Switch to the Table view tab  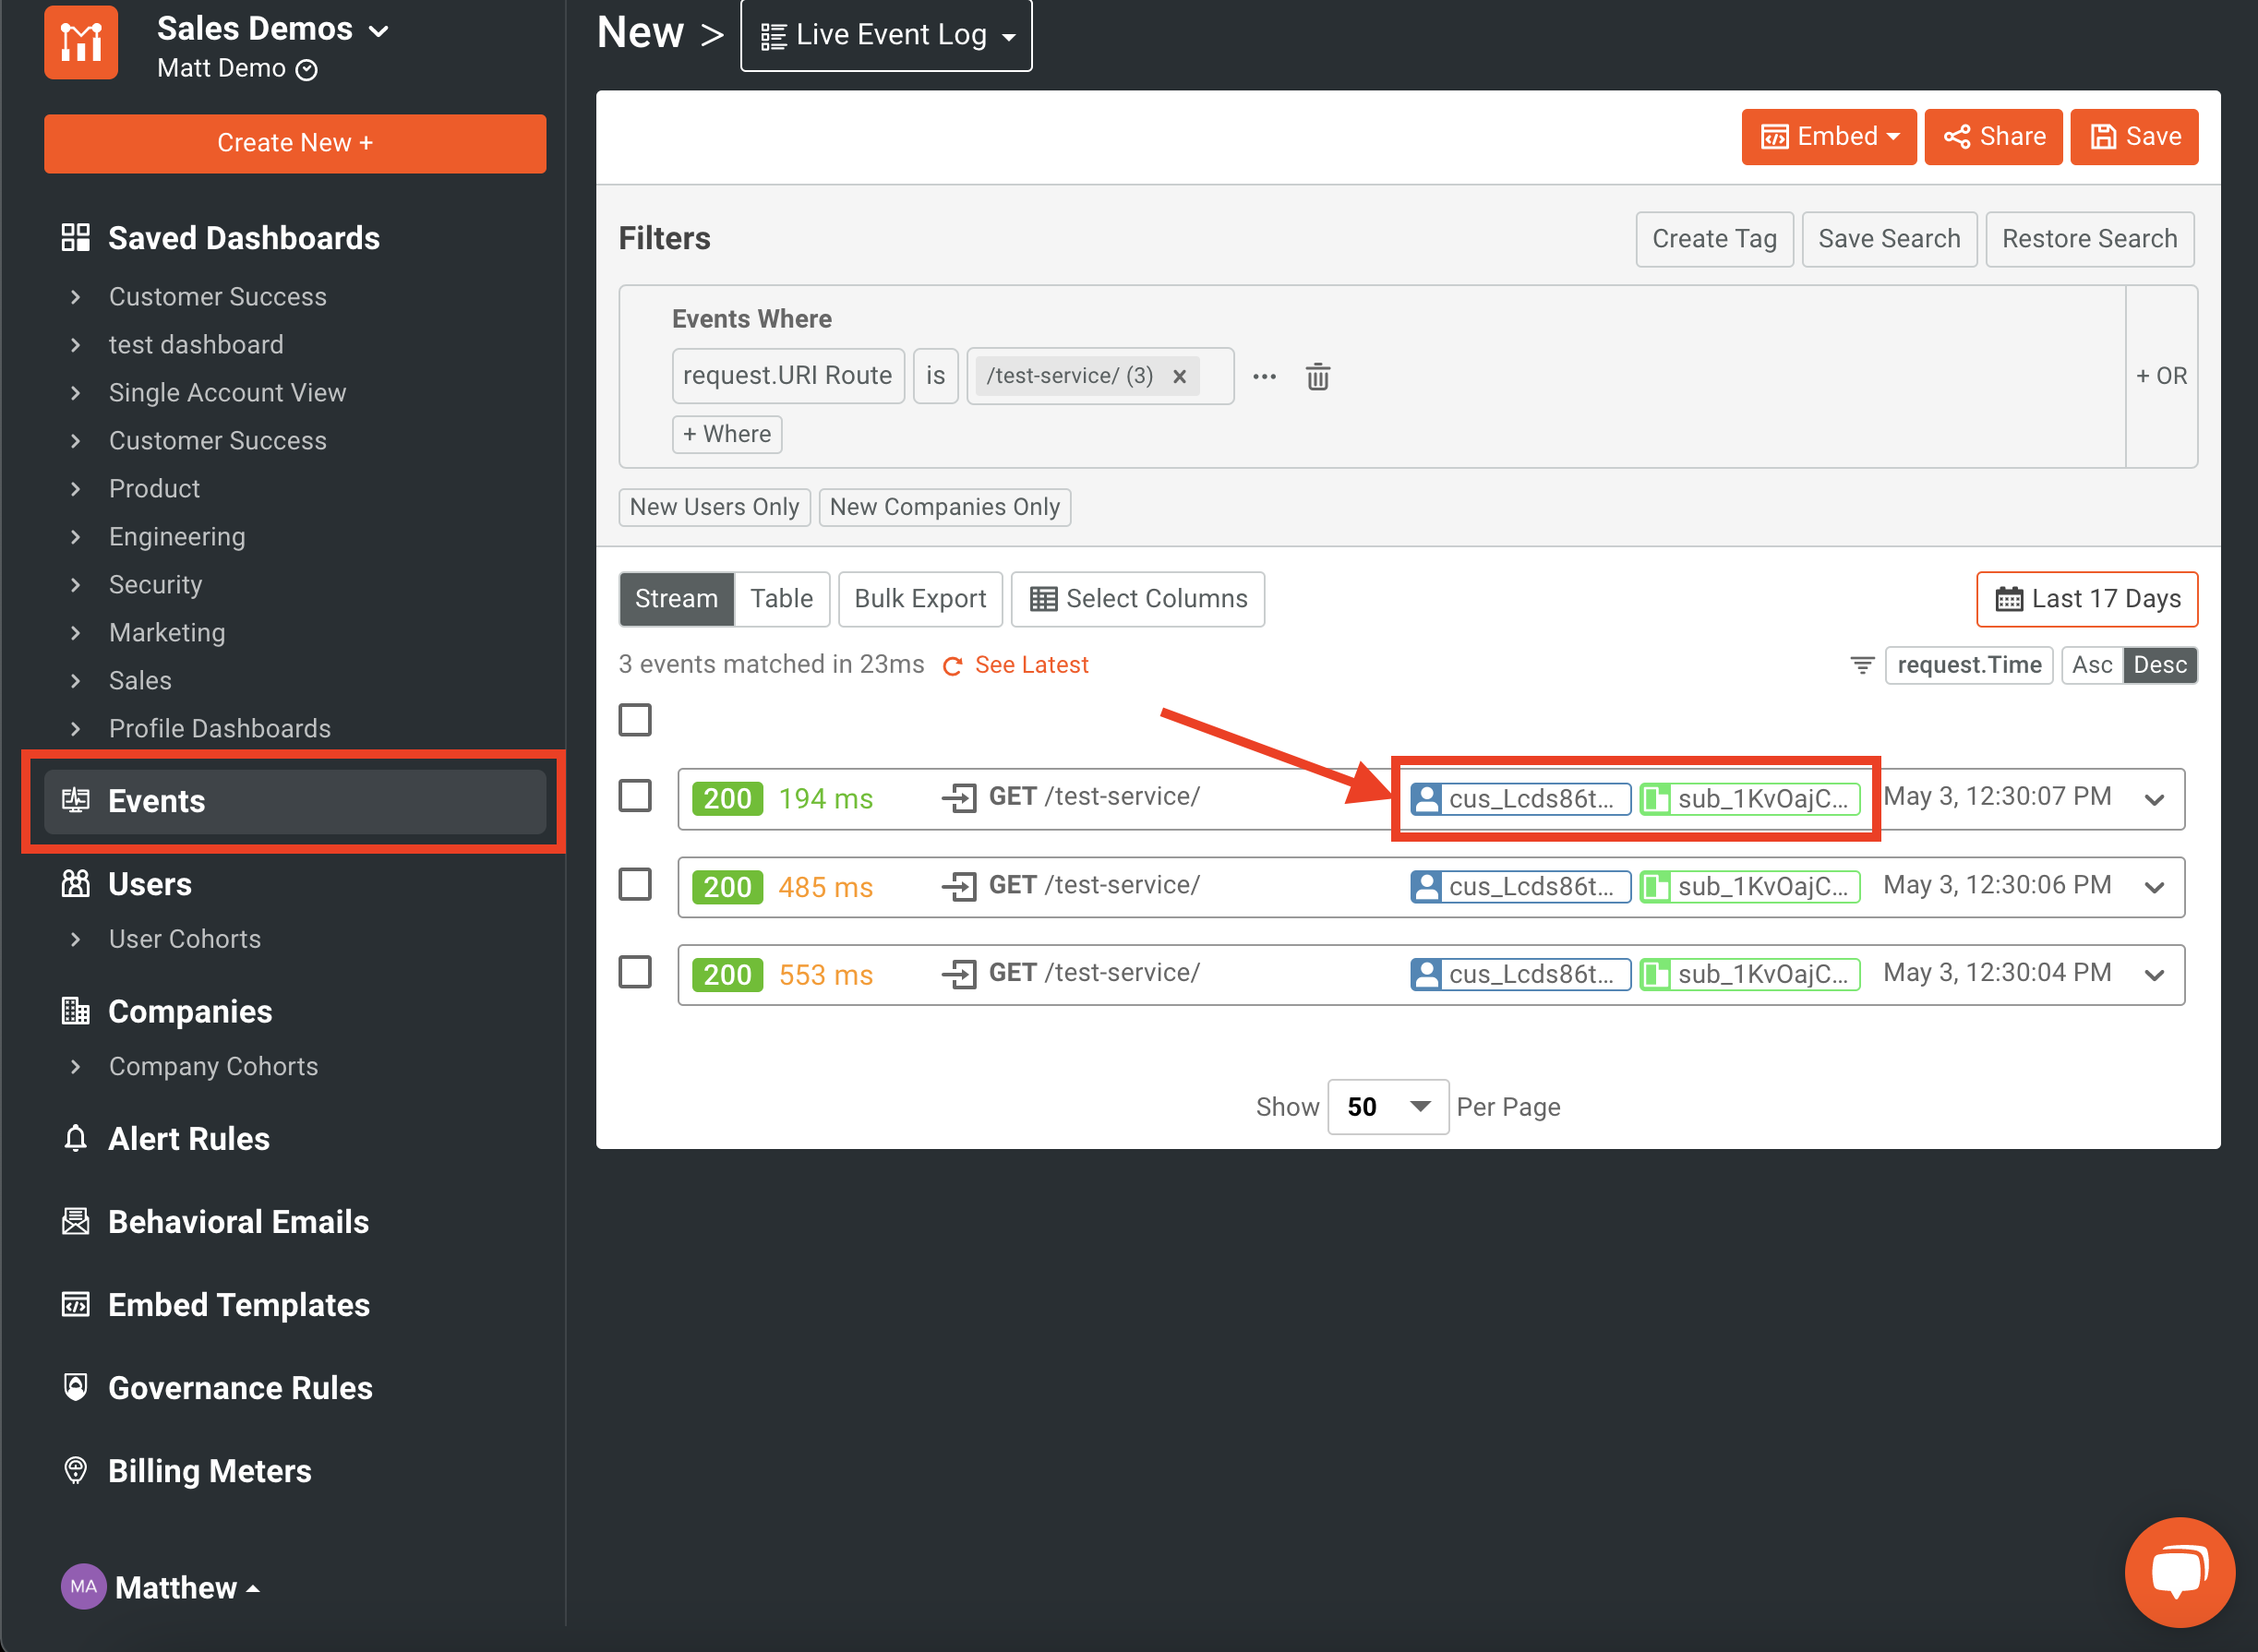(x=781, y=599)
